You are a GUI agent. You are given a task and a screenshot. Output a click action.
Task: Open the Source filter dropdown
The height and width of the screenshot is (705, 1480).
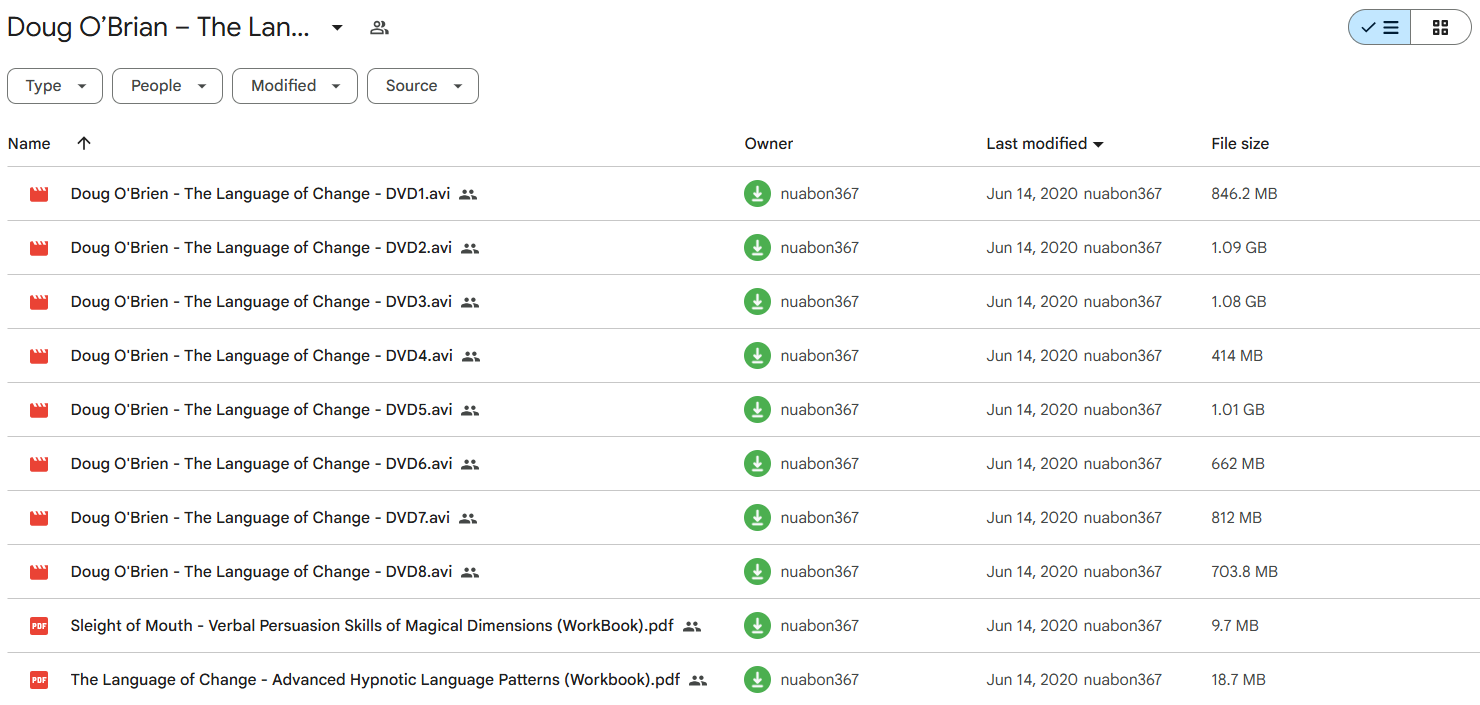423,86
